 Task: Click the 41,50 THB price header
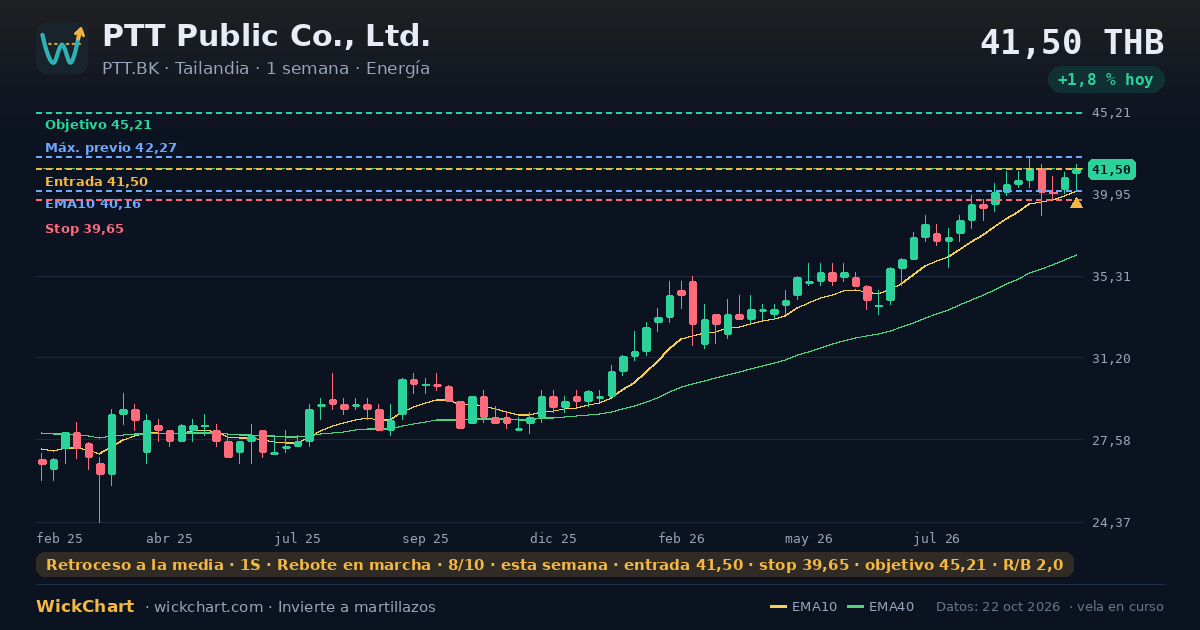point(1072,43)
